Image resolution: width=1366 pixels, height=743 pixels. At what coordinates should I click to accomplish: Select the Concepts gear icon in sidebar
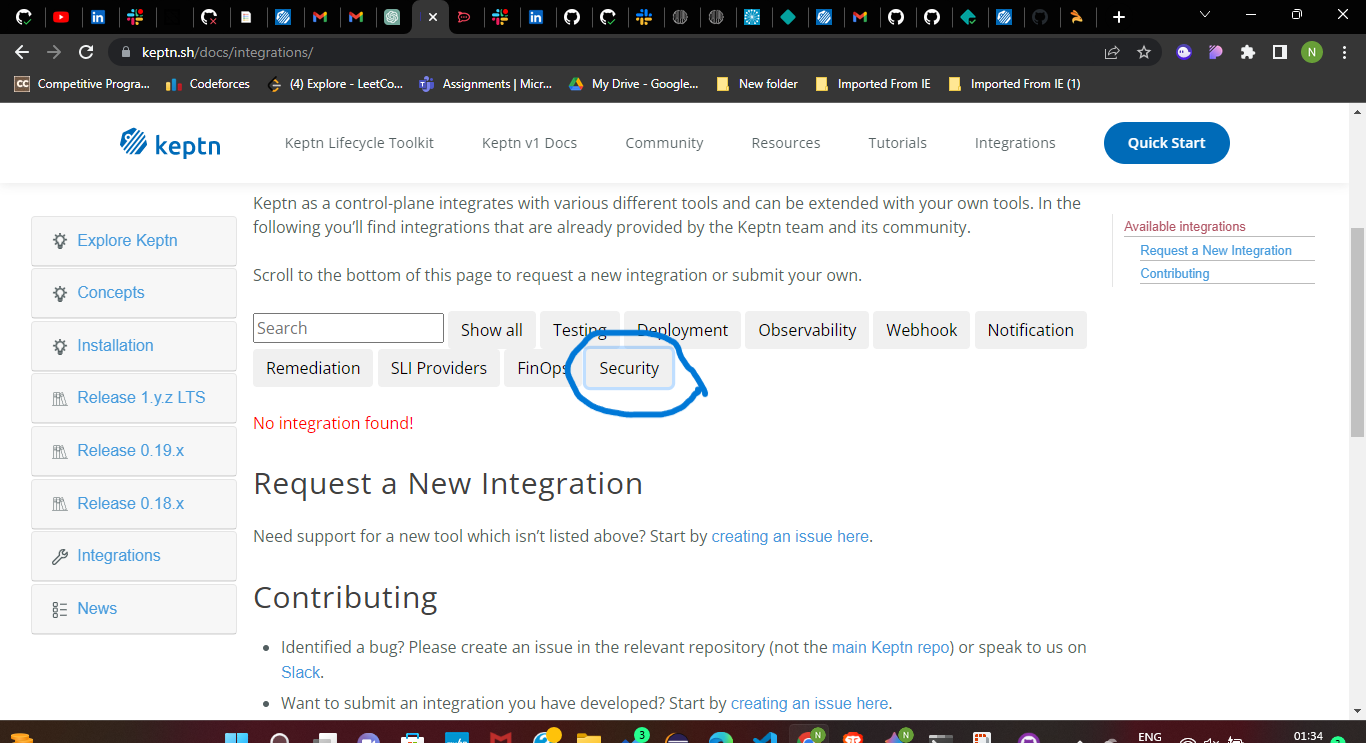[x=60, y=292]
